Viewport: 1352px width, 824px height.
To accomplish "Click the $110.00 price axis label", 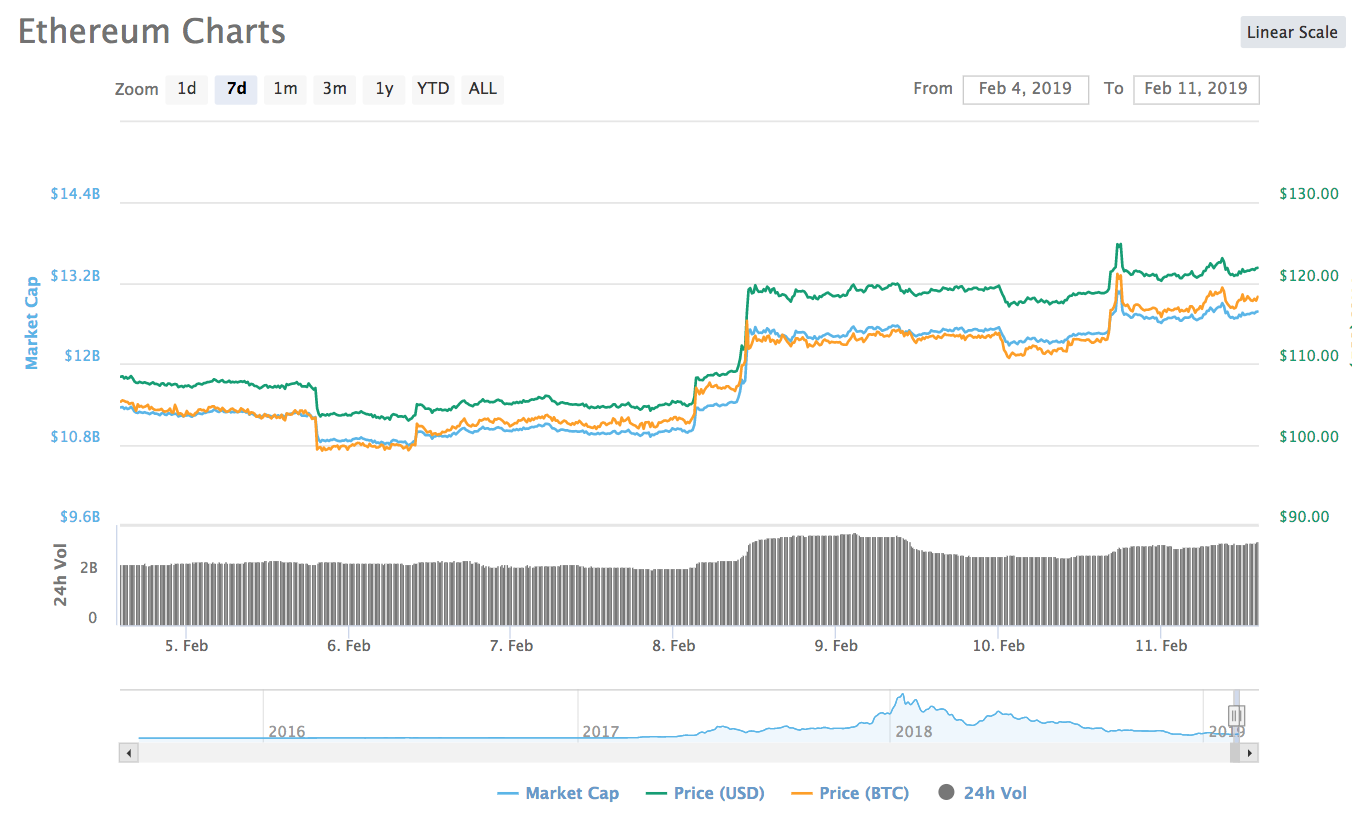I will (x=1309, y=355).
